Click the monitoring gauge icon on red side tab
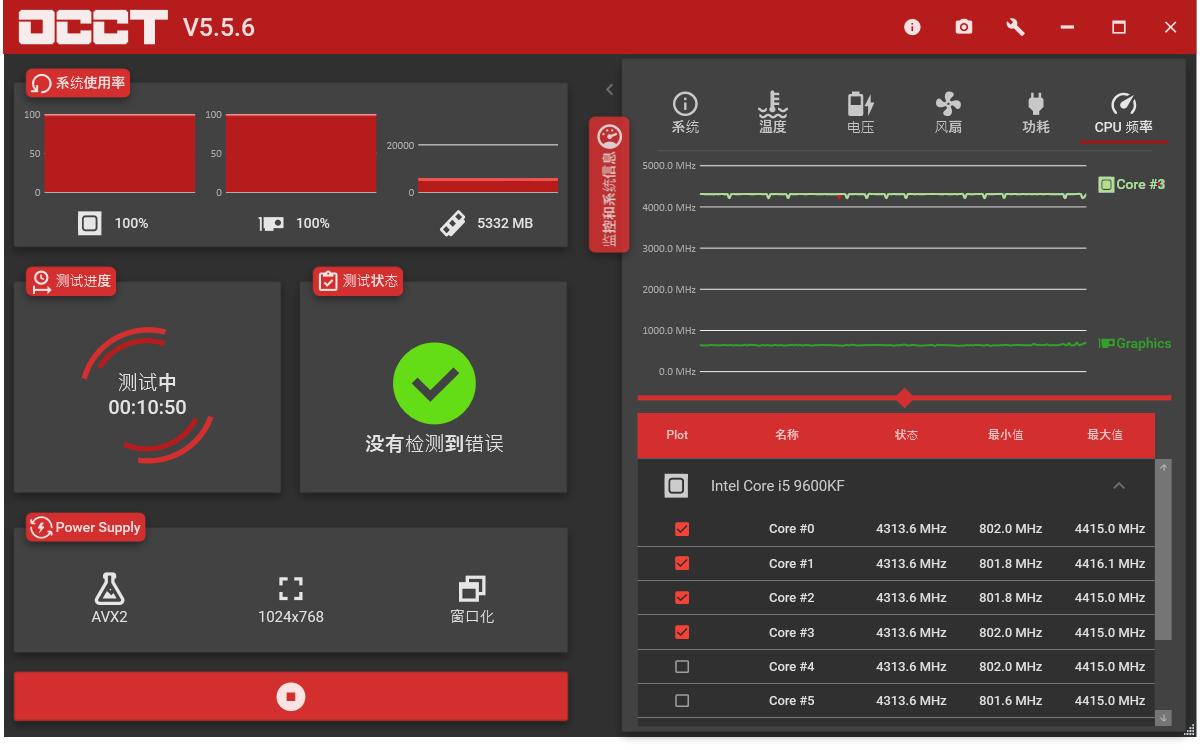Image resolution: width=1200 pixels, height=750 pixels. point(609,137)
